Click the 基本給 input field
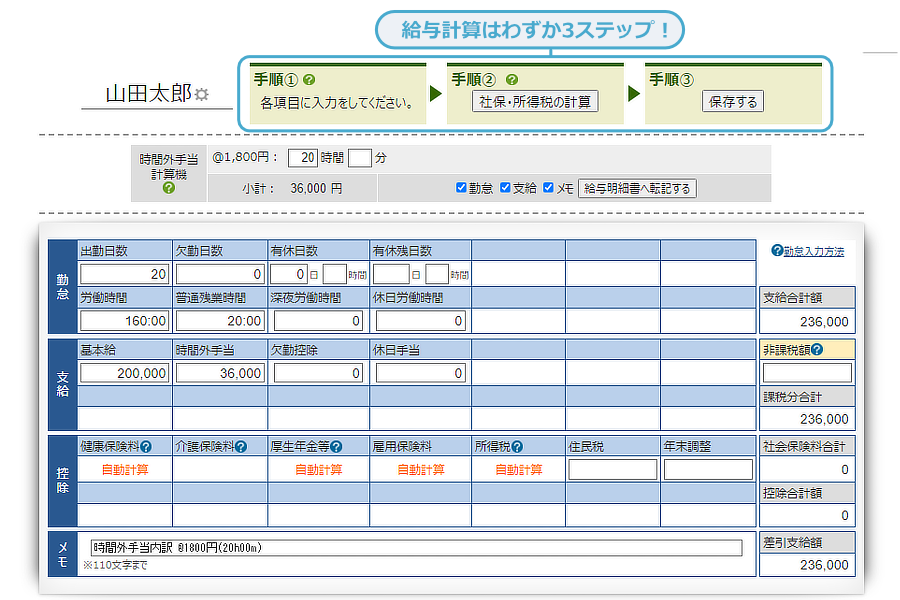Screen dimensions: 900x600 pyautogui.click(x=125, y=373)
